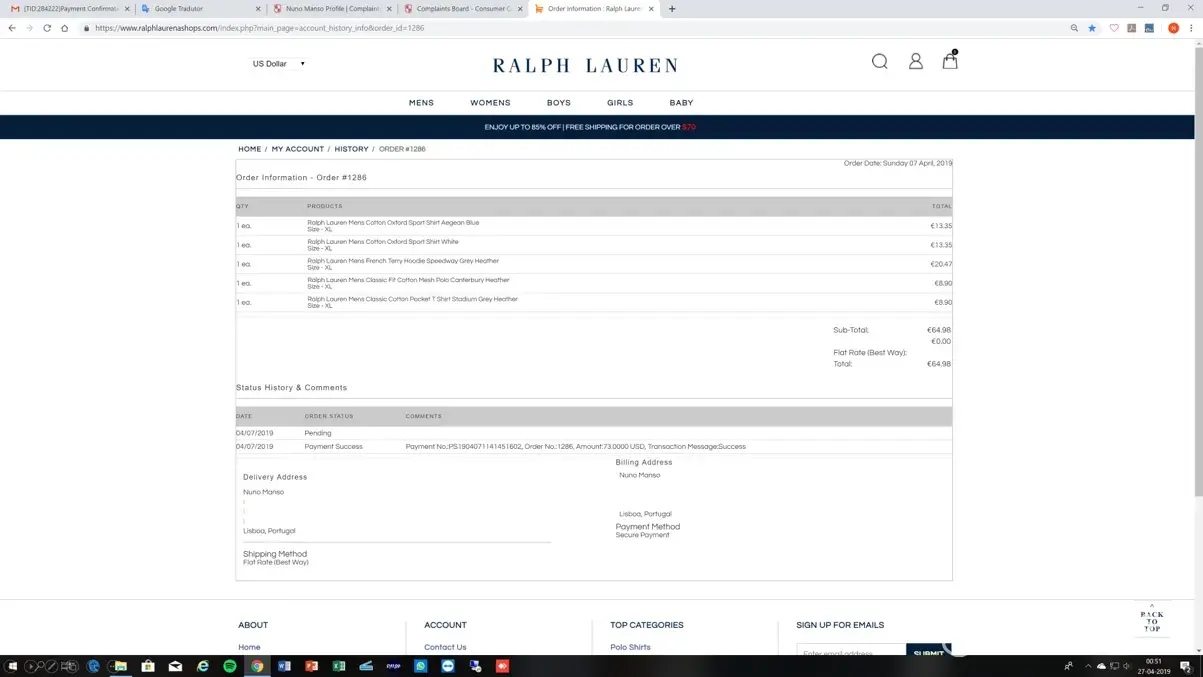Click the user account profile icon
Screen dimensions: 1203x677
[x=915, y=62]
